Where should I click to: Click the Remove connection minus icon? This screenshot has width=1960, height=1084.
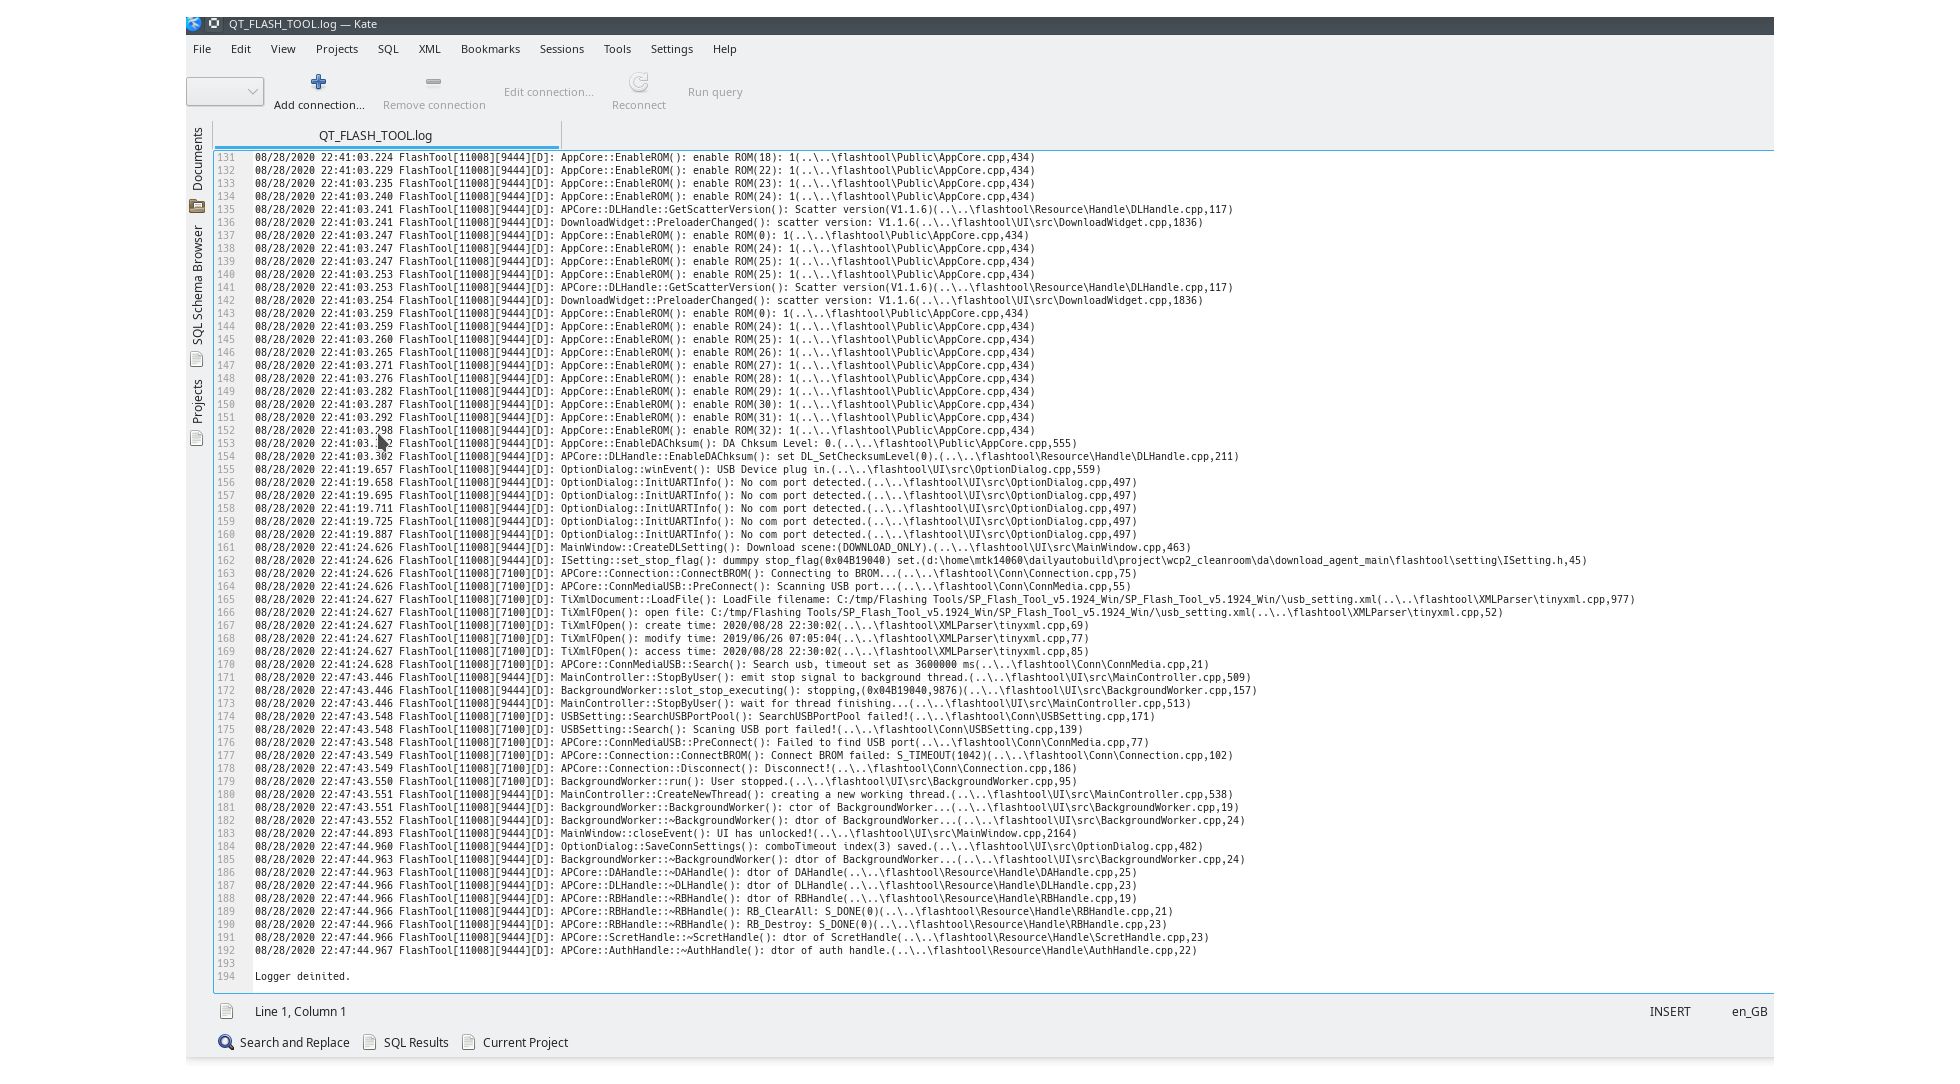tap(433, 82)
